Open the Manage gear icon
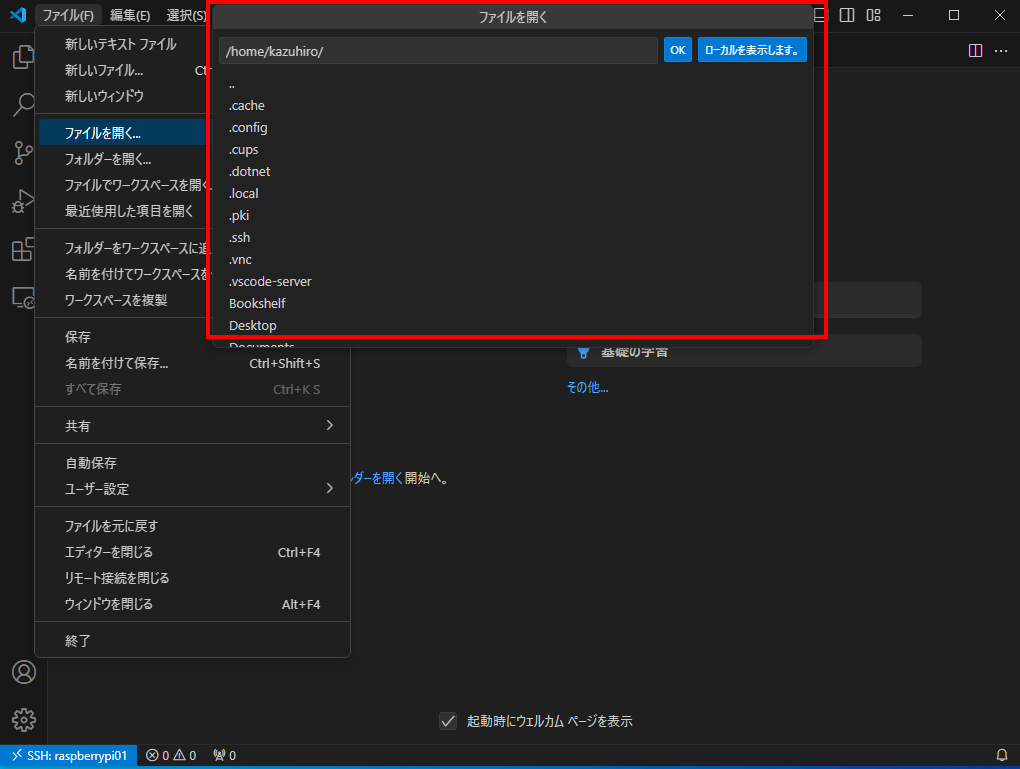The height and width of the screenshot is (769, 1020). [x=23, y=719]
